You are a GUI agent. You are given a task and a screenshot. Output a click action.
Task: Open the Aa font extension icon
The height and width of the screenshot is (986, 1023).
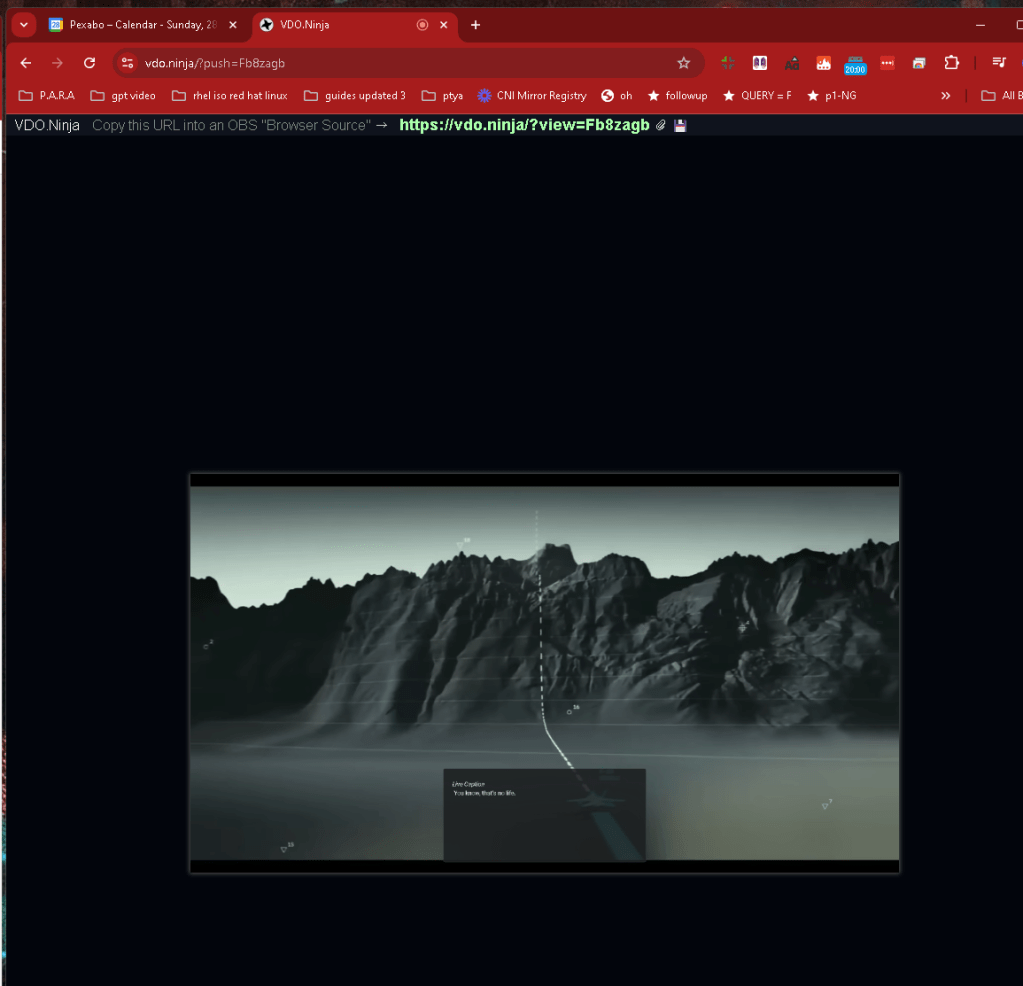tap(791, 63)
